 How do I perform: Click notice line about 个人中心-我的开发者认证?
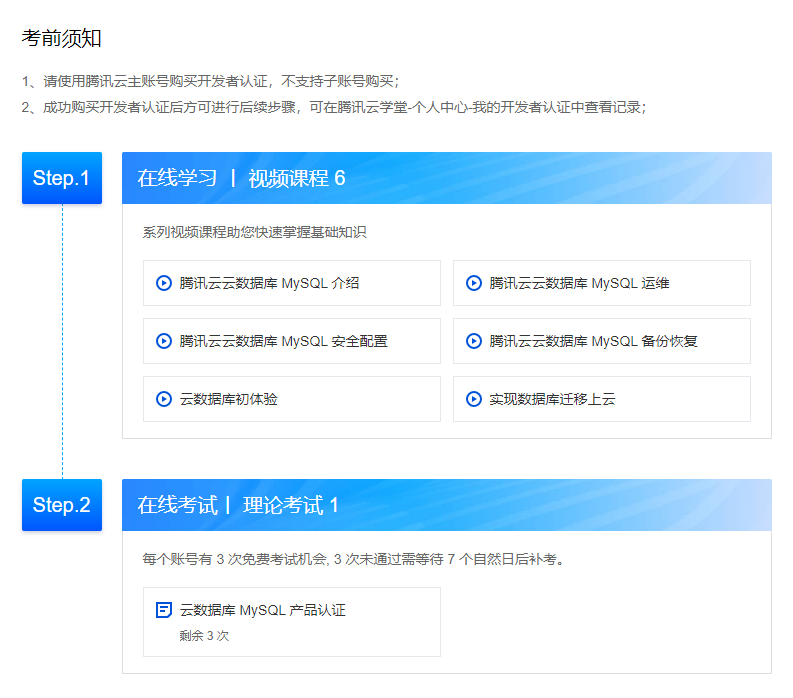click(334, 107)
